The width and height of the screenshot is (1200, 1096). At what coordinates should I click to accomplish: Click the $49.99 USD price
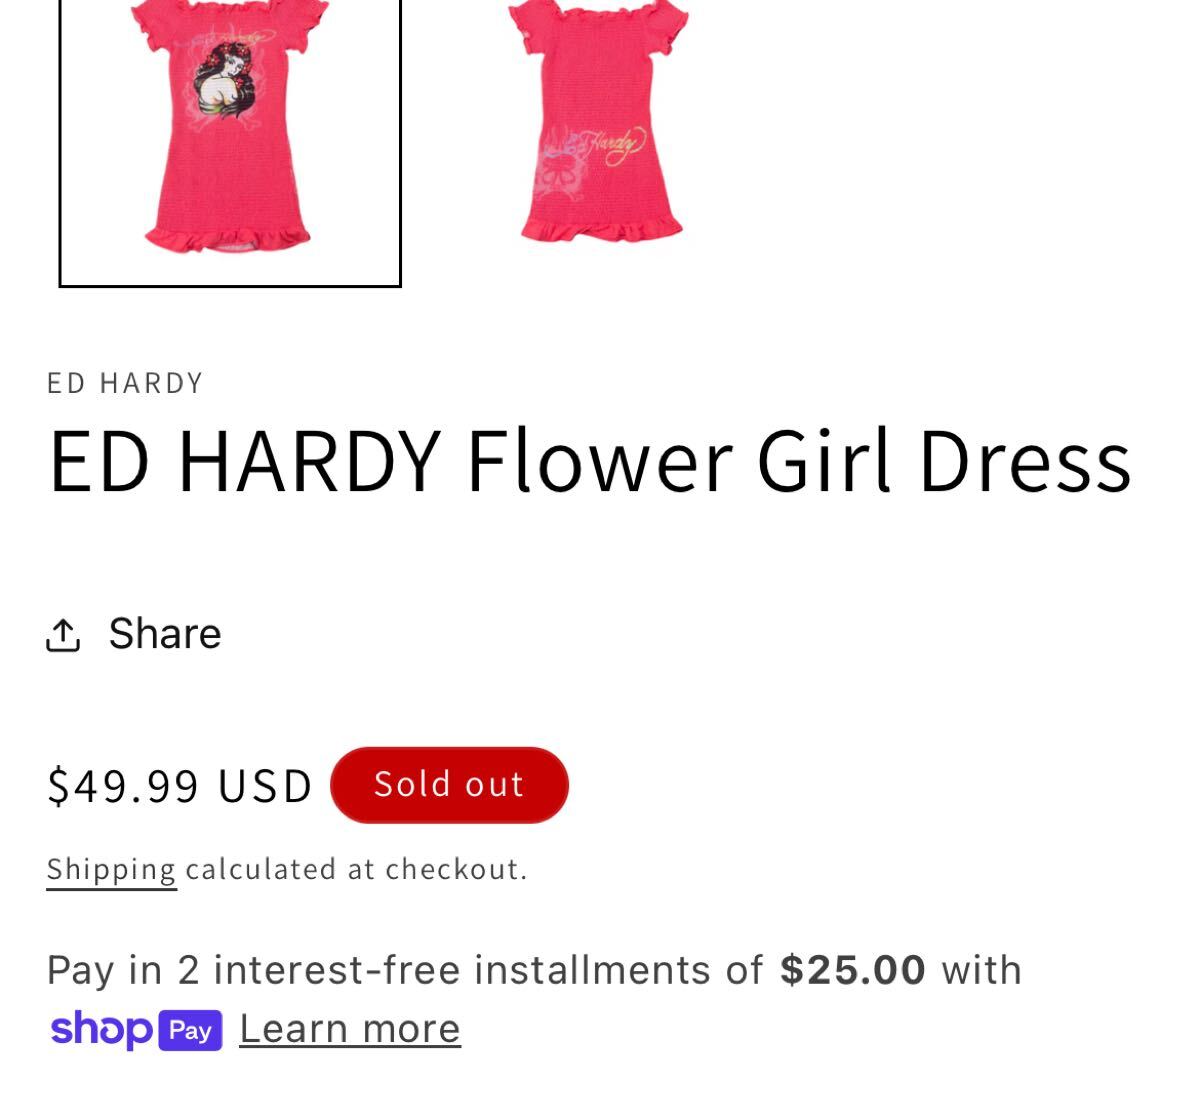coord(180,785)
